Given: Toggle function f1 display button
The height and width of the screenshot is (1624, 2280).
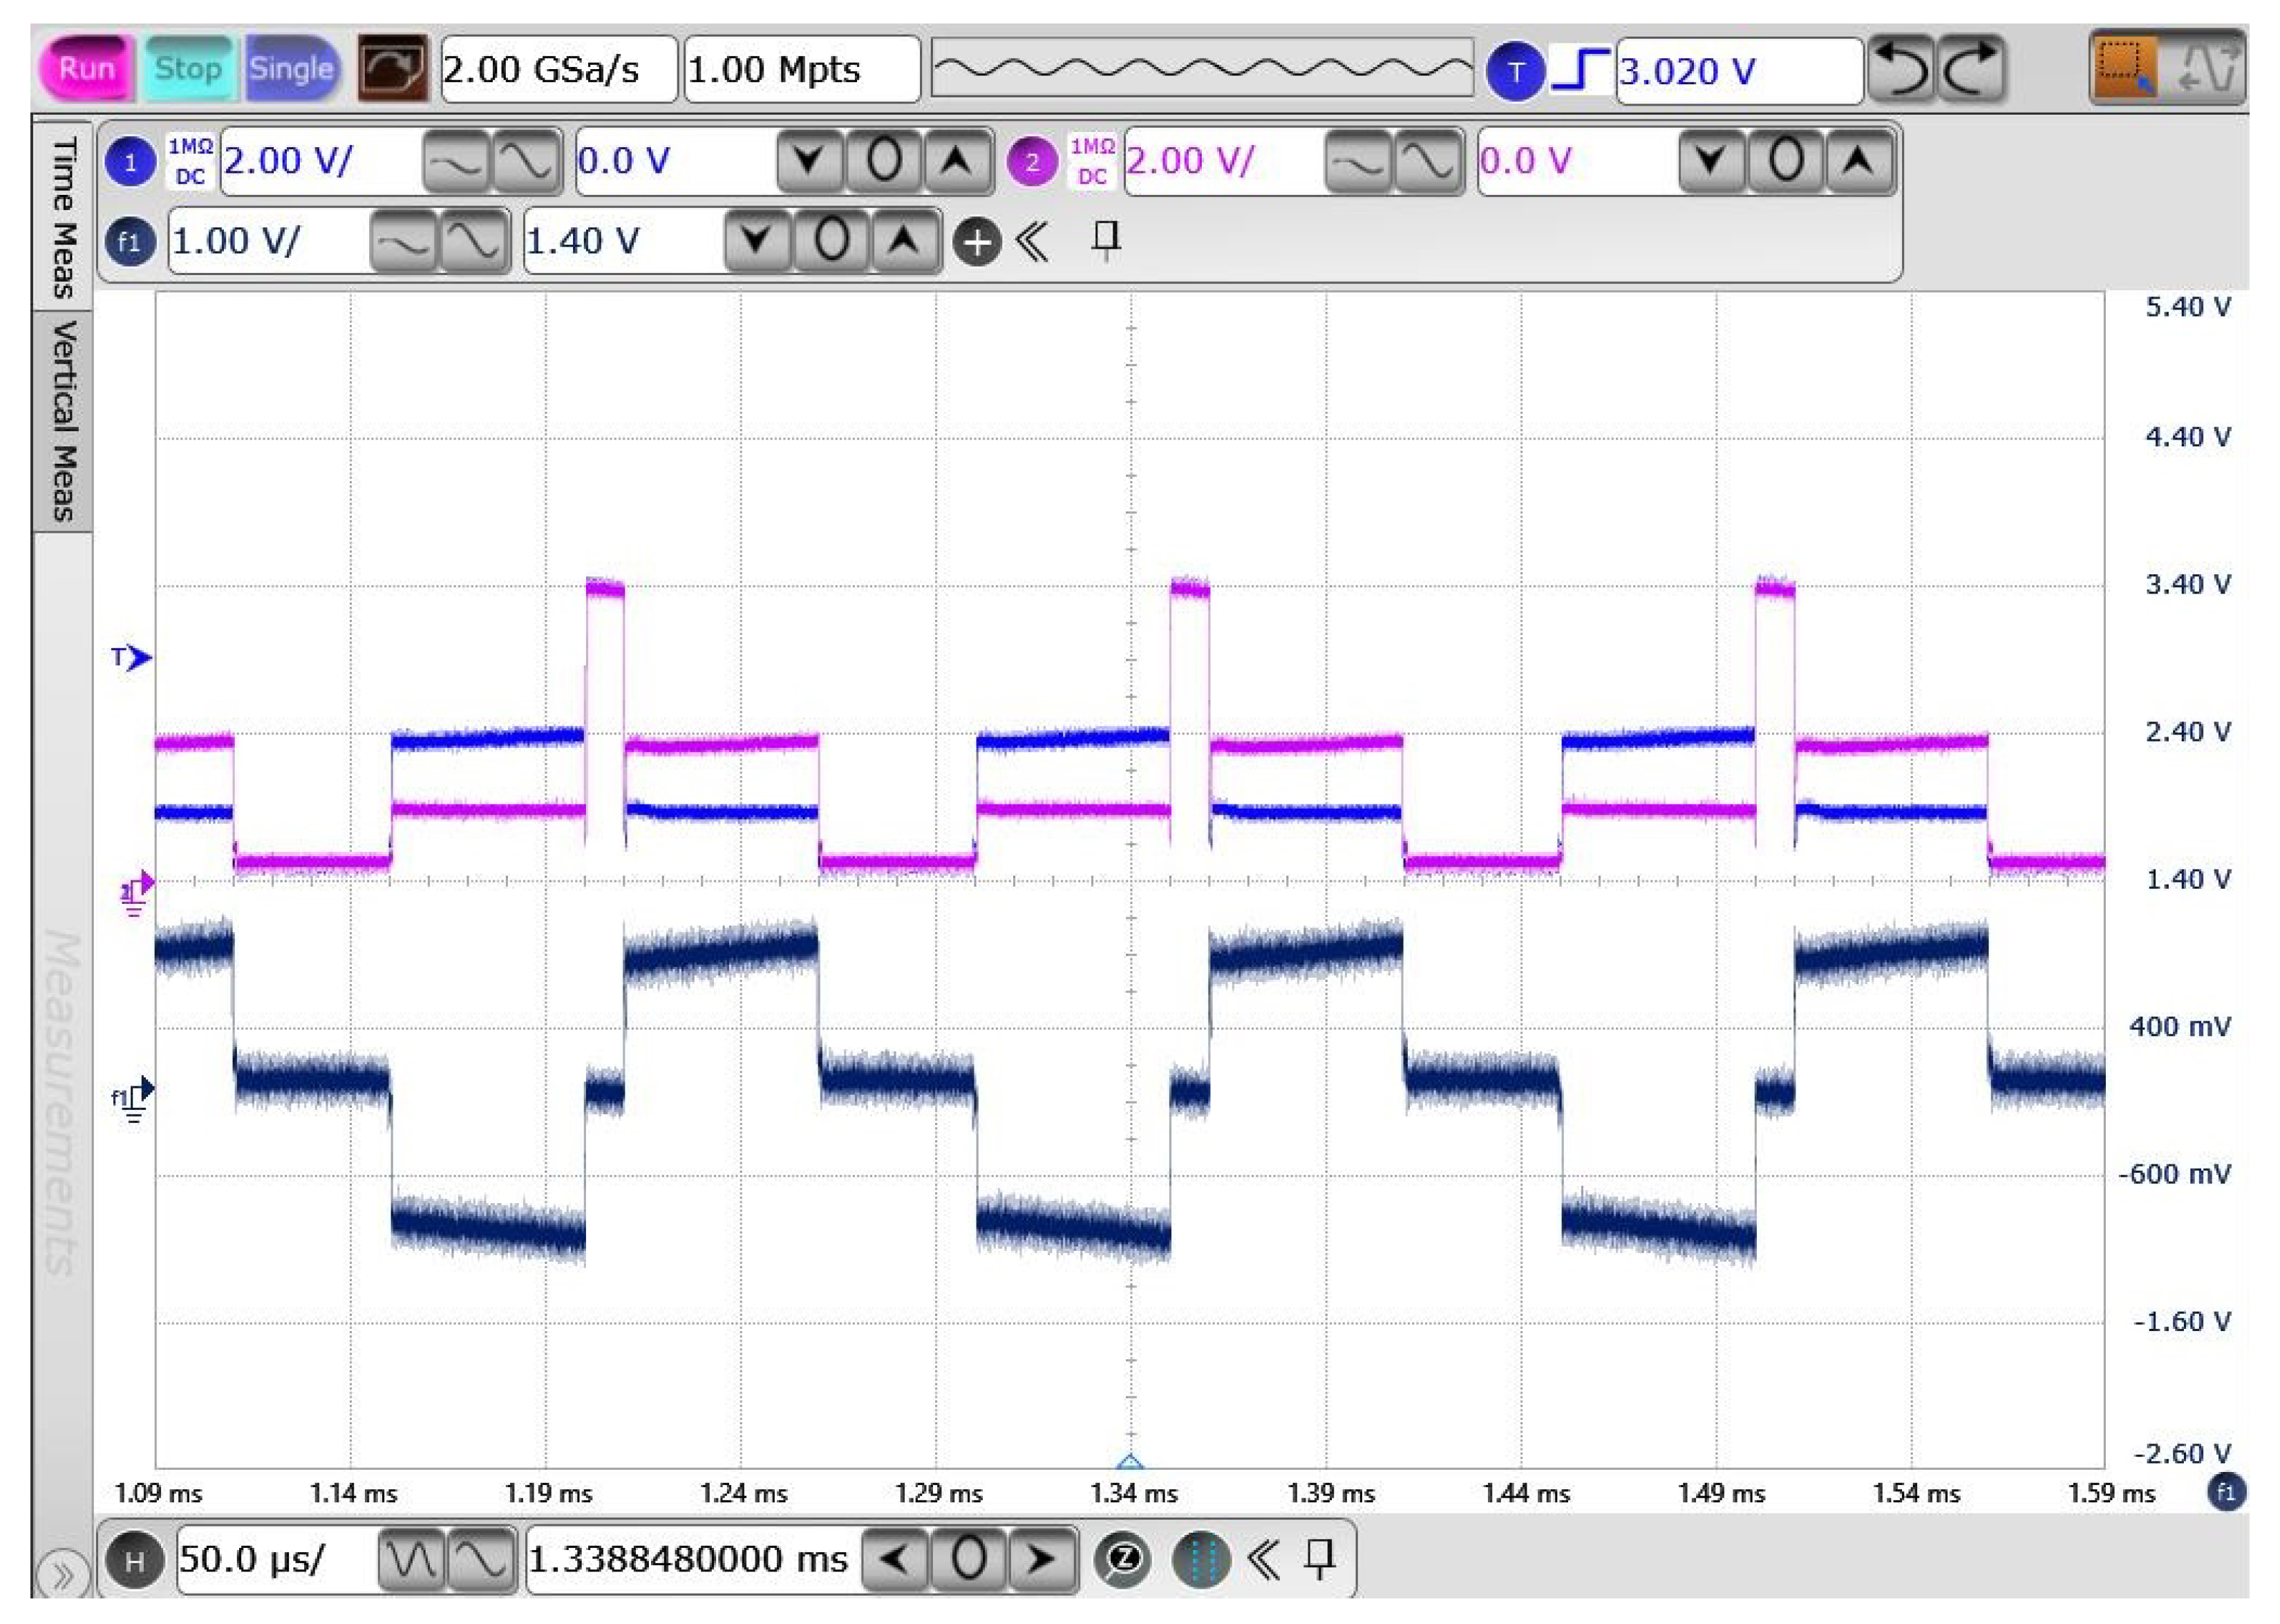Looking at the screenshot, I should point(130,242).
